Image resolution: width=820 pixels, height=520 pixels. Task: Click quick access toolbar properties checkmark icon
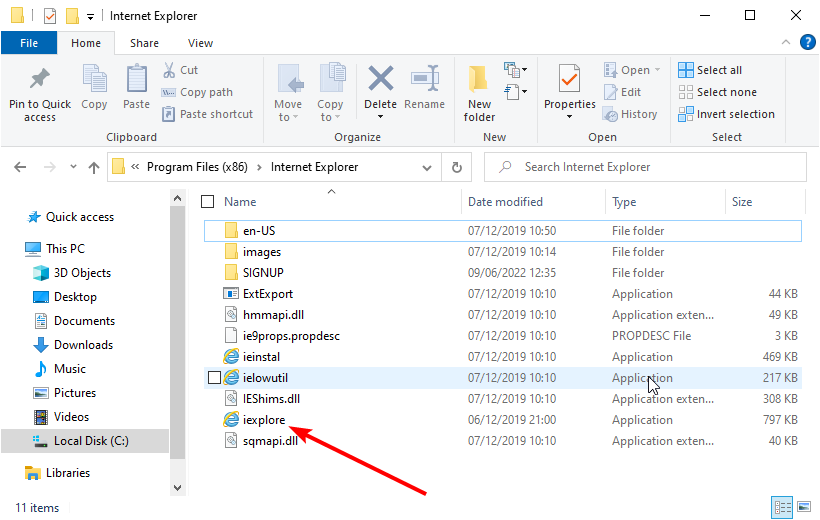tap(50, 16)
